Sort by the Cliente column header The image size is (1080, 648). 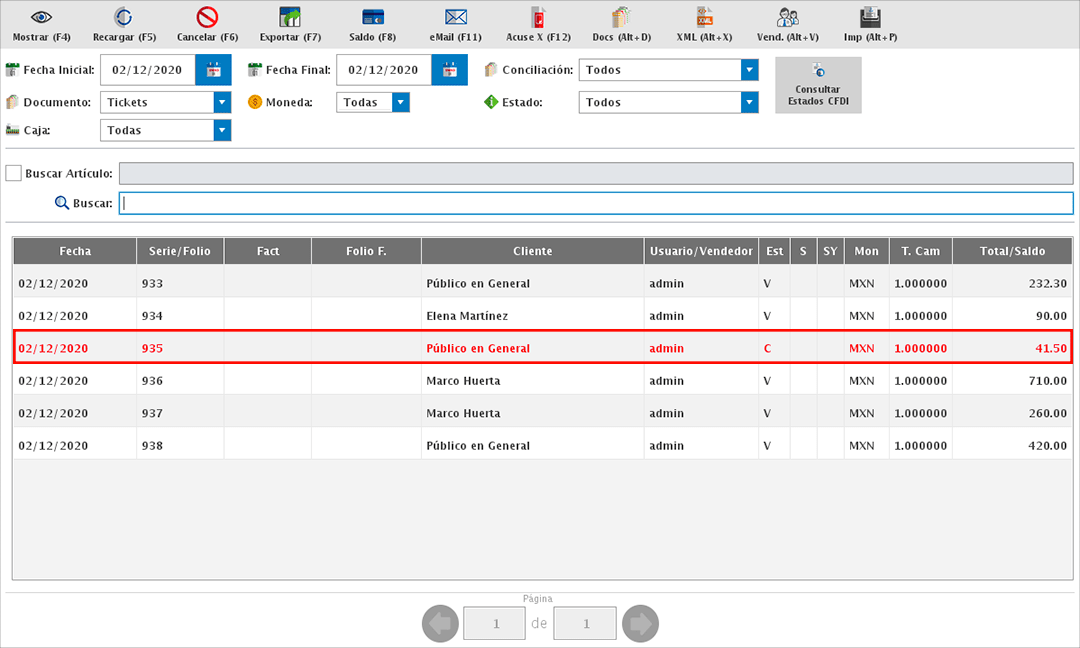coord(532,251)
